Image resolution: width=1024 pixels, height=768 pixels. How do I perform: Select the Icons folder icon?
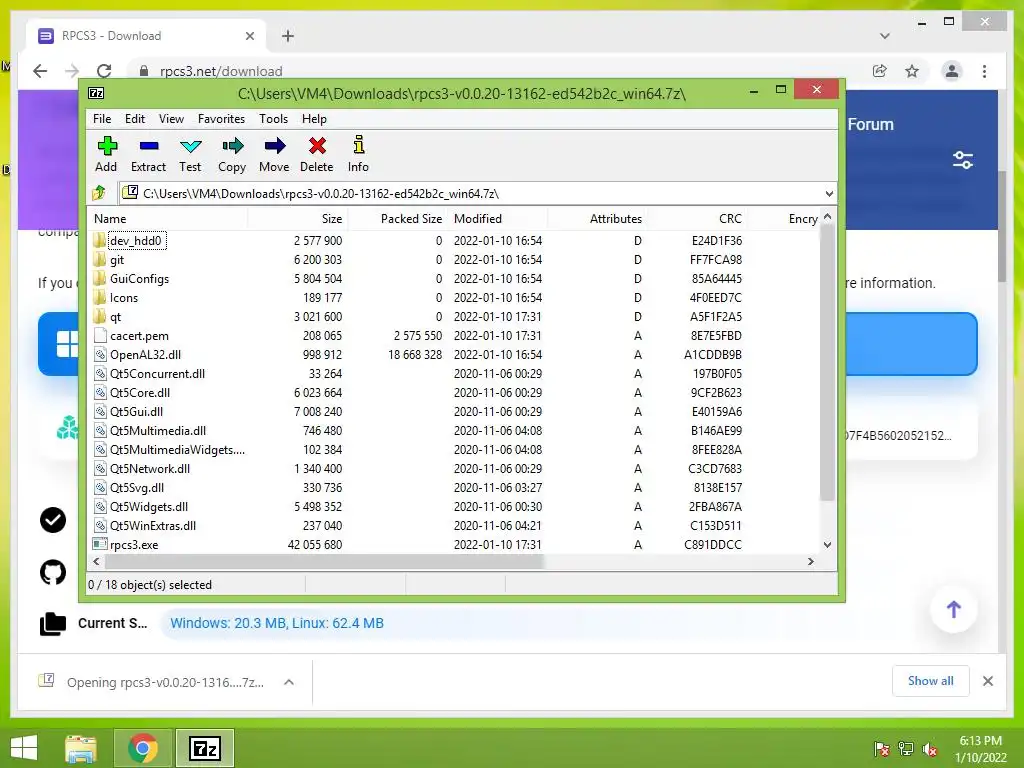[99, 297]
